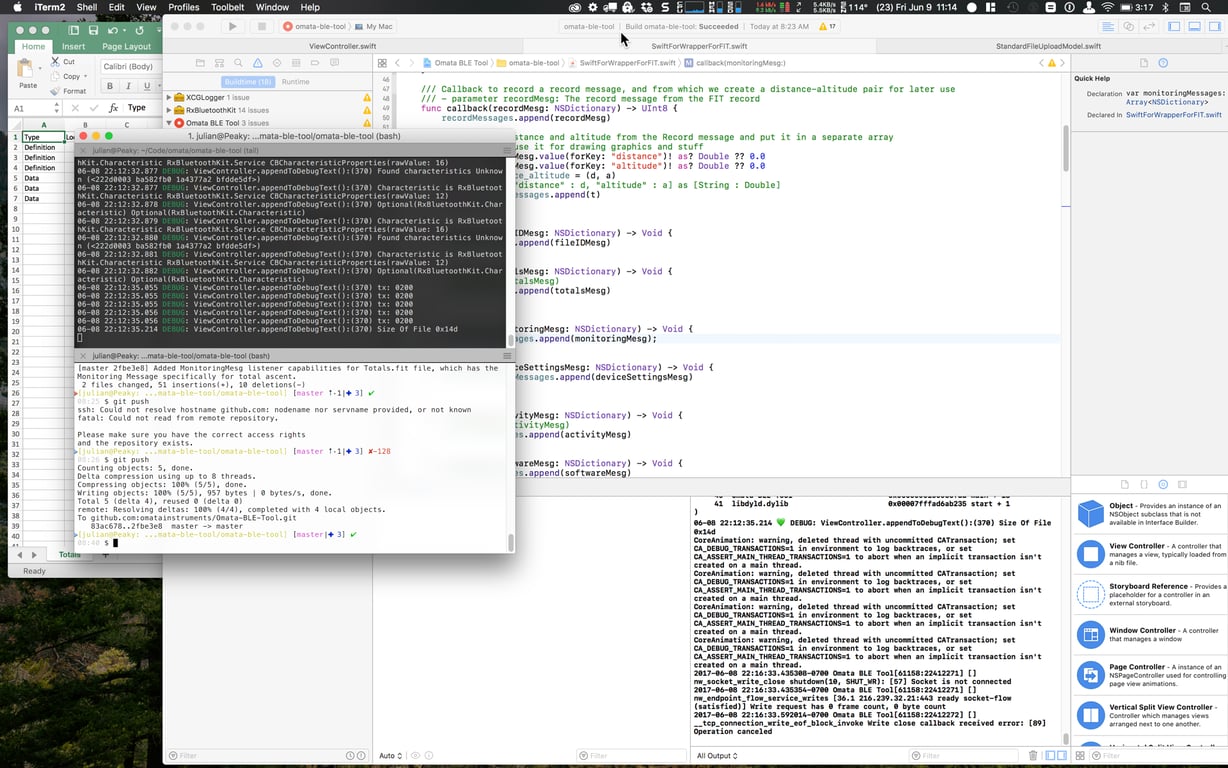Viewport: 1228px width, 768px height.
Task: Go forward in editor history
Action: coord(411,63)
